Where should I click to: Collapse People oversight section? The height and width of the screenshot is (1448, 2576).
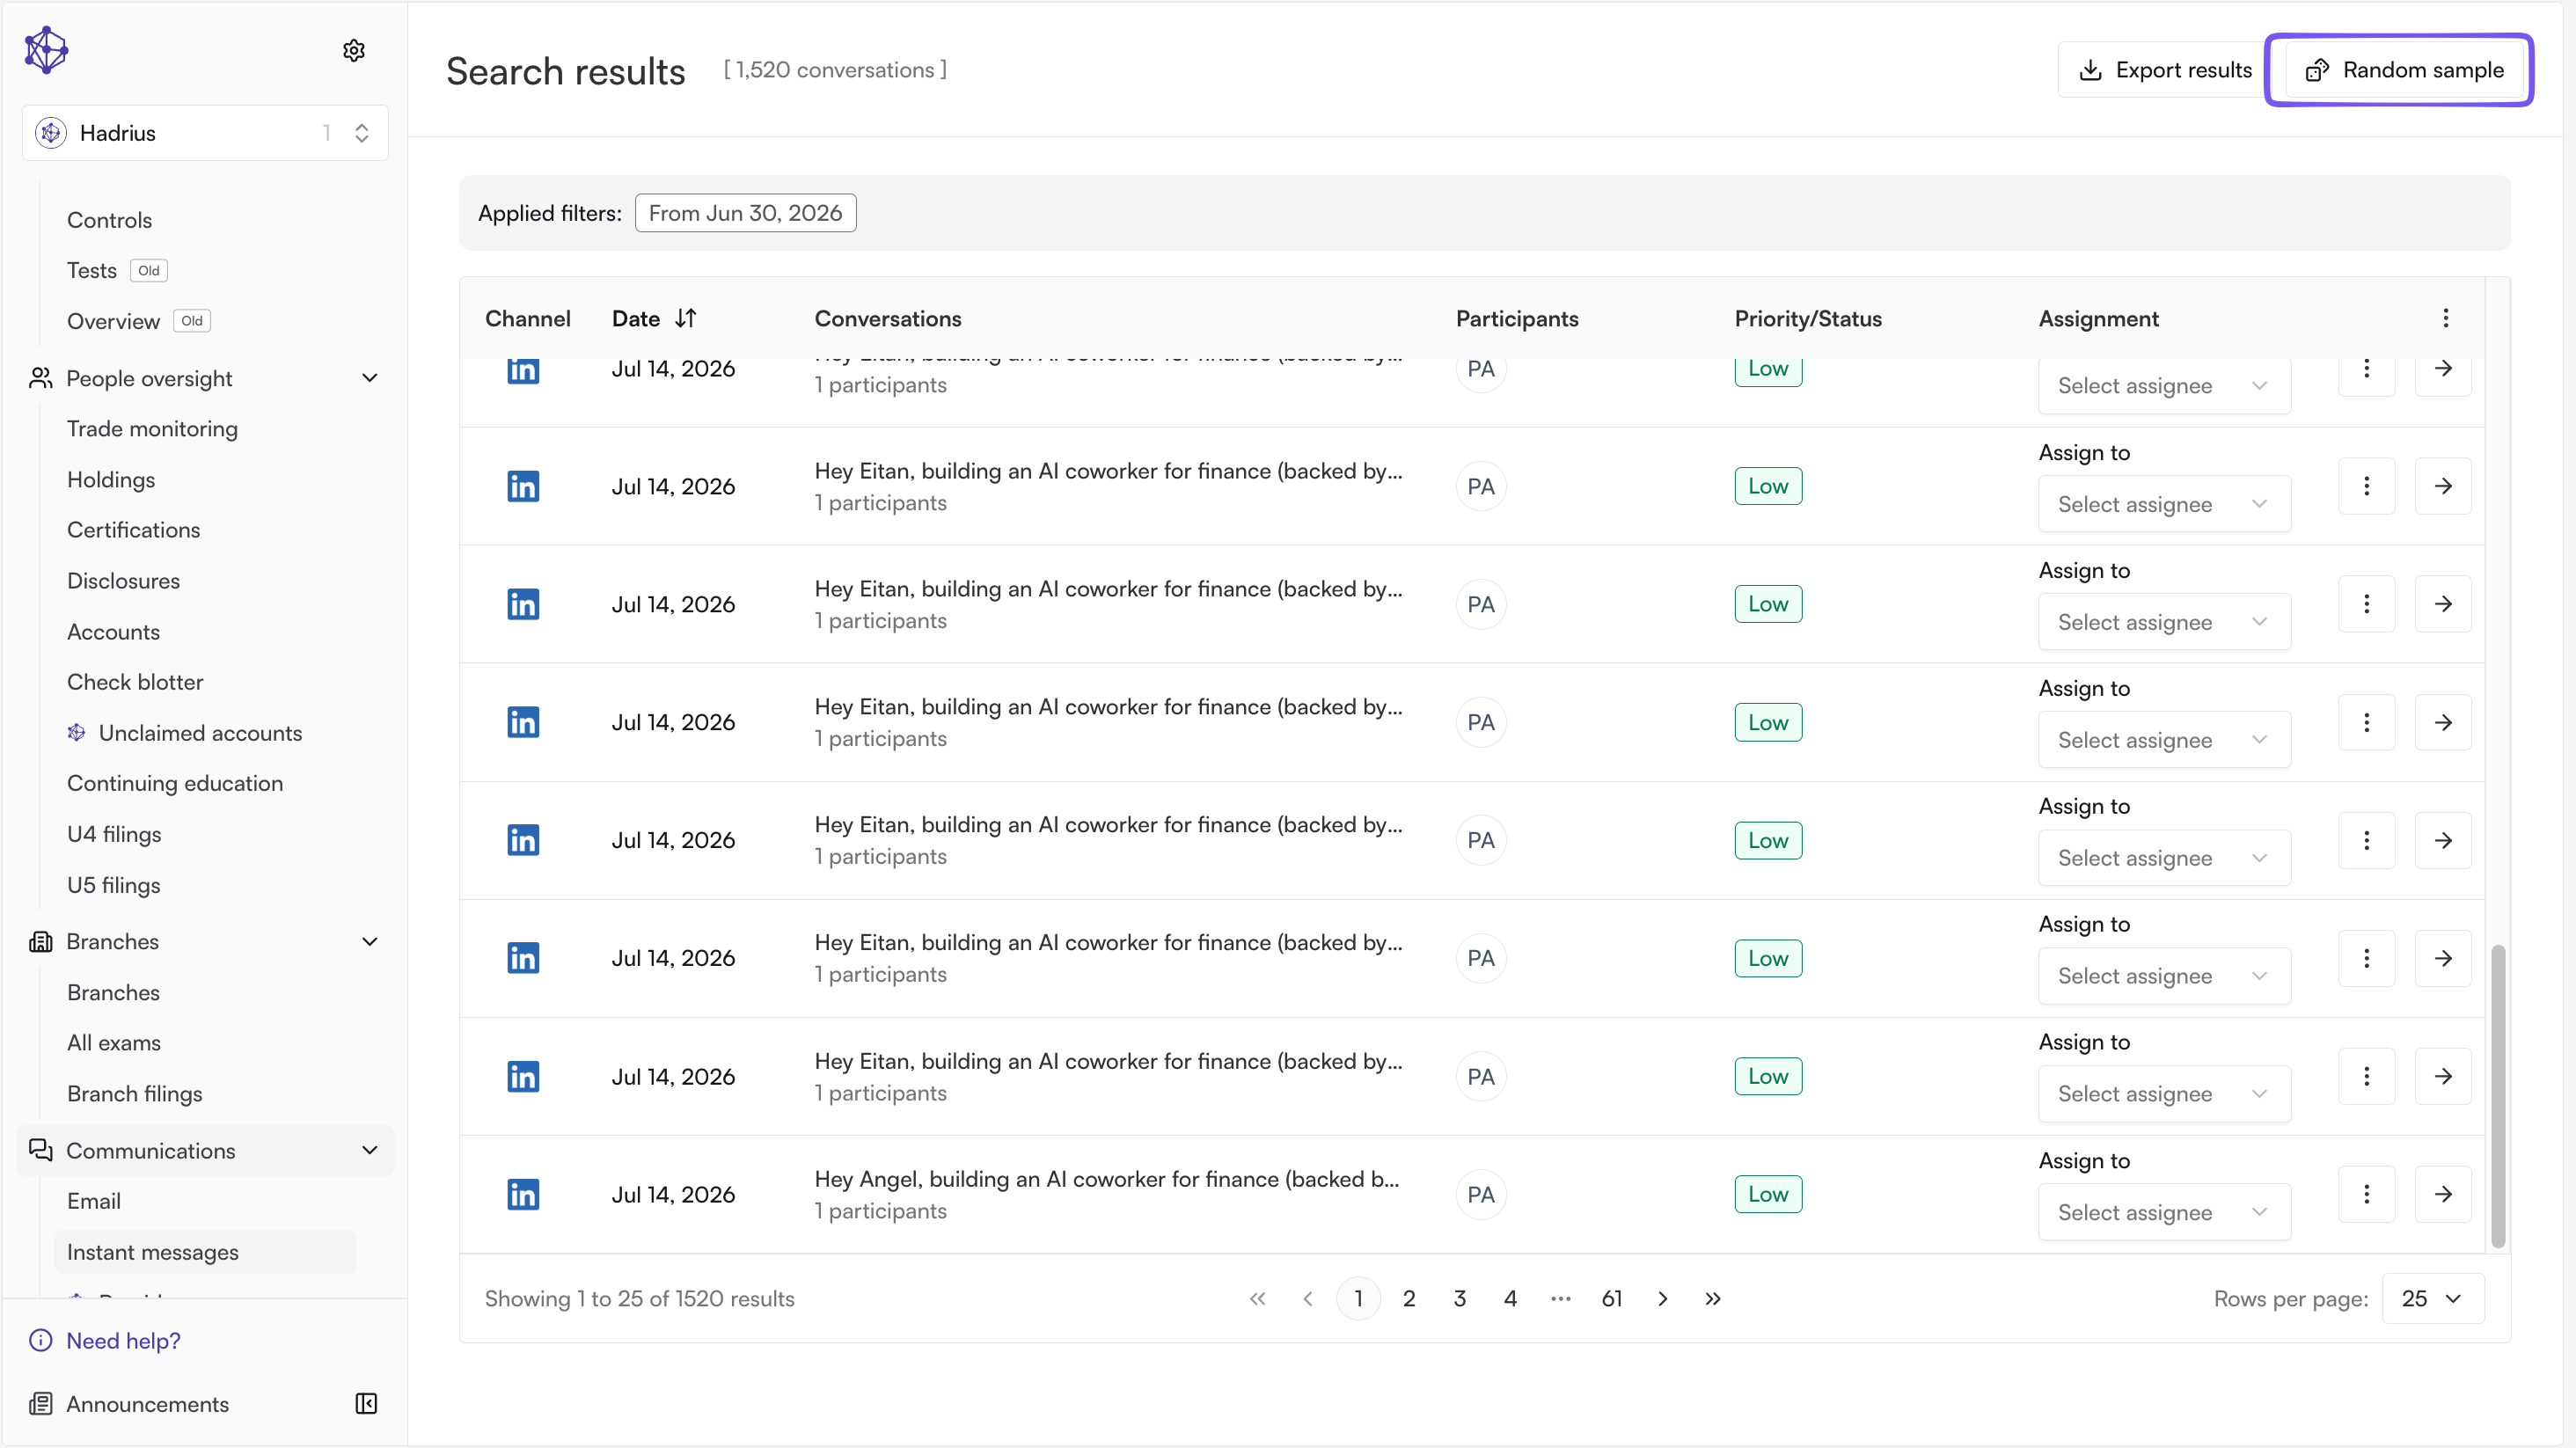click(369, 378)
